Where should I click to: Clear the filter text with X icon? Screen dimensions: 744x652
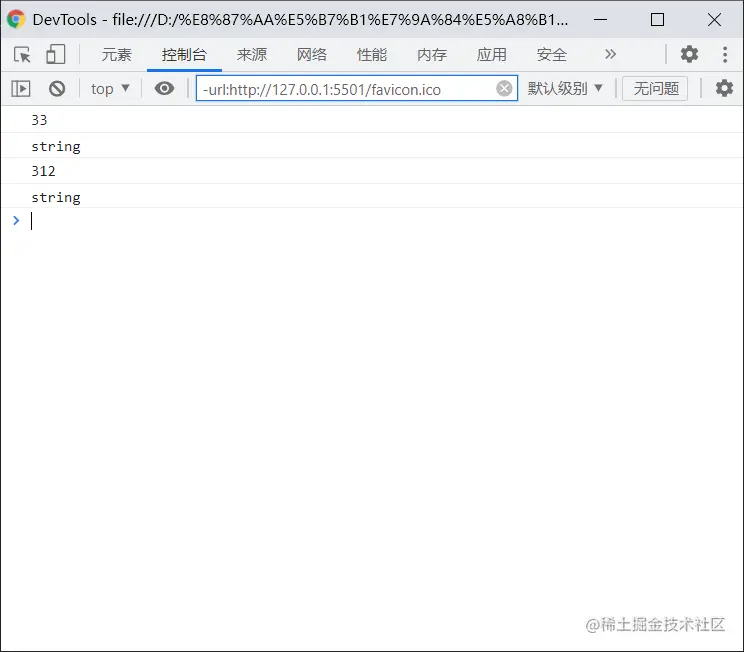[x=504, y=89]
